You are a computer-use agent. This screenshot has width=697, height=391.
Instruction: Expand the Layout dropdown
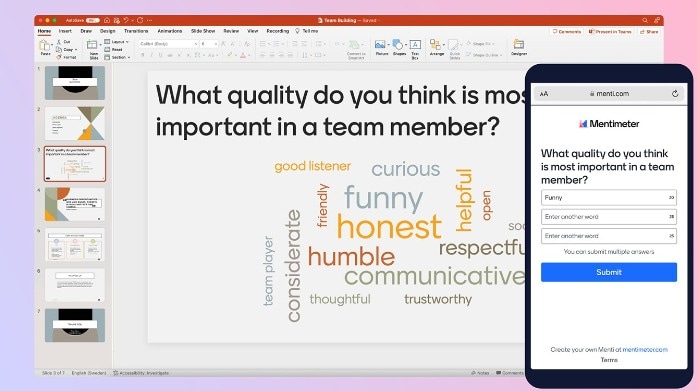116,42
